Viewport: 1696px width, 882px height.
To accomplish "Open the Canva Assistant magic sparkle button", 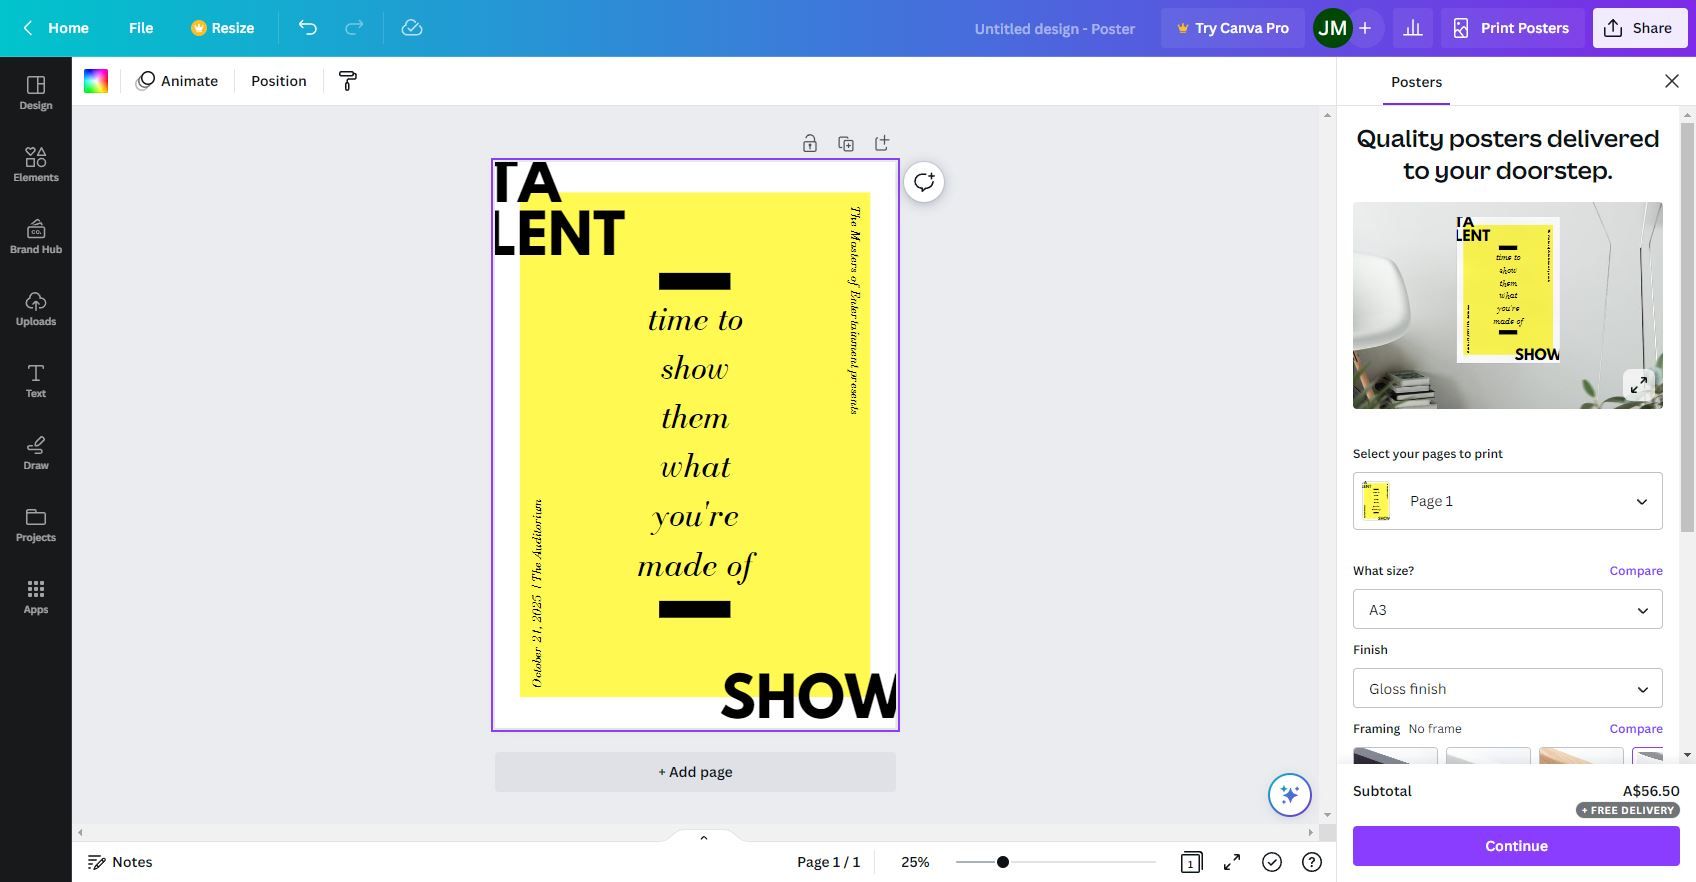I will coord(1289,795).
